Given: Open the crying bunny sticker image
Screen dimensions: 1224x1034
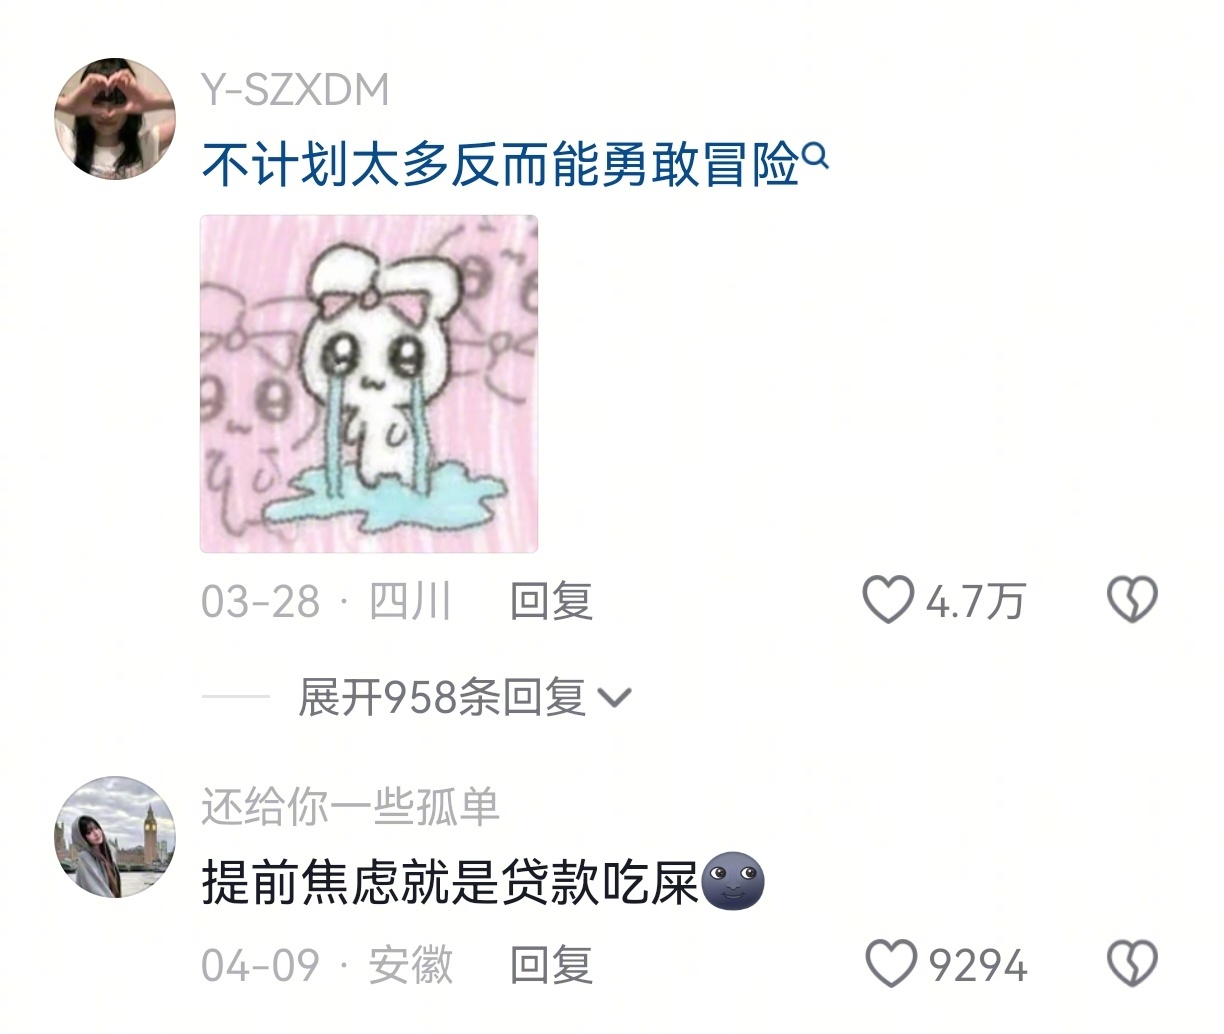Looking at the screenshot, I should point(369,384).
